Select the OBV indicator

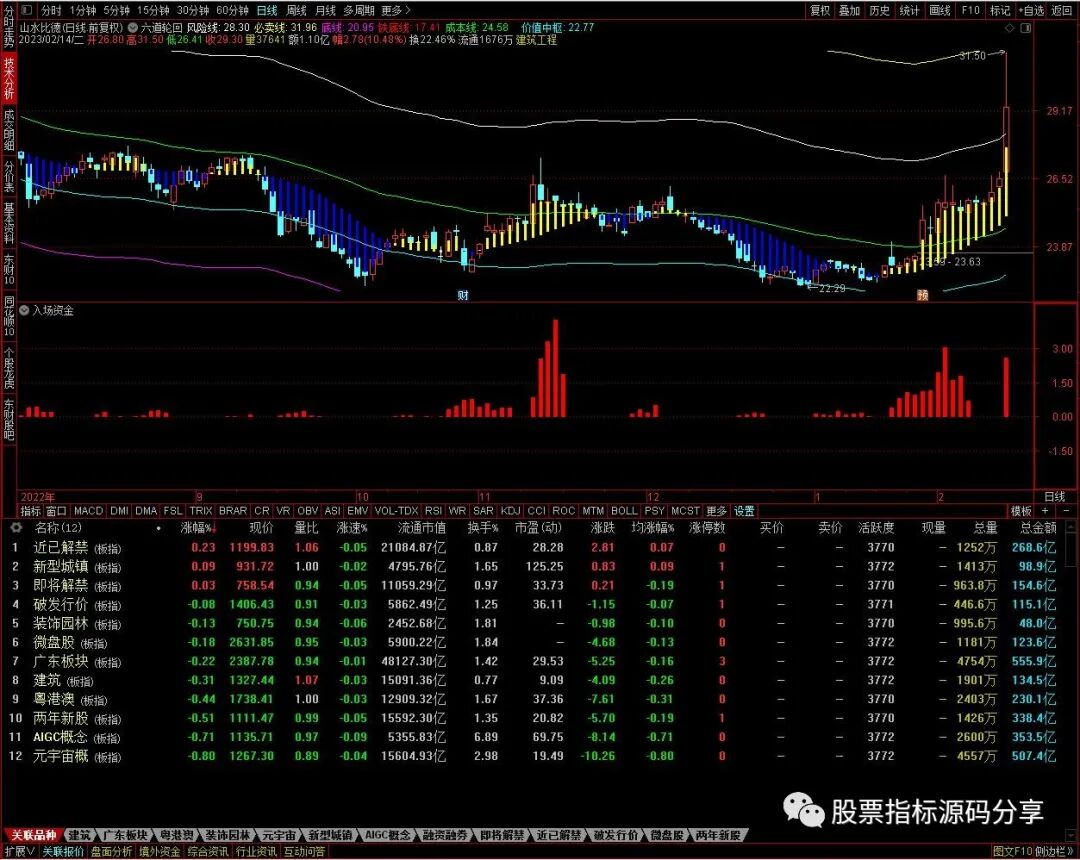(308, 511)
